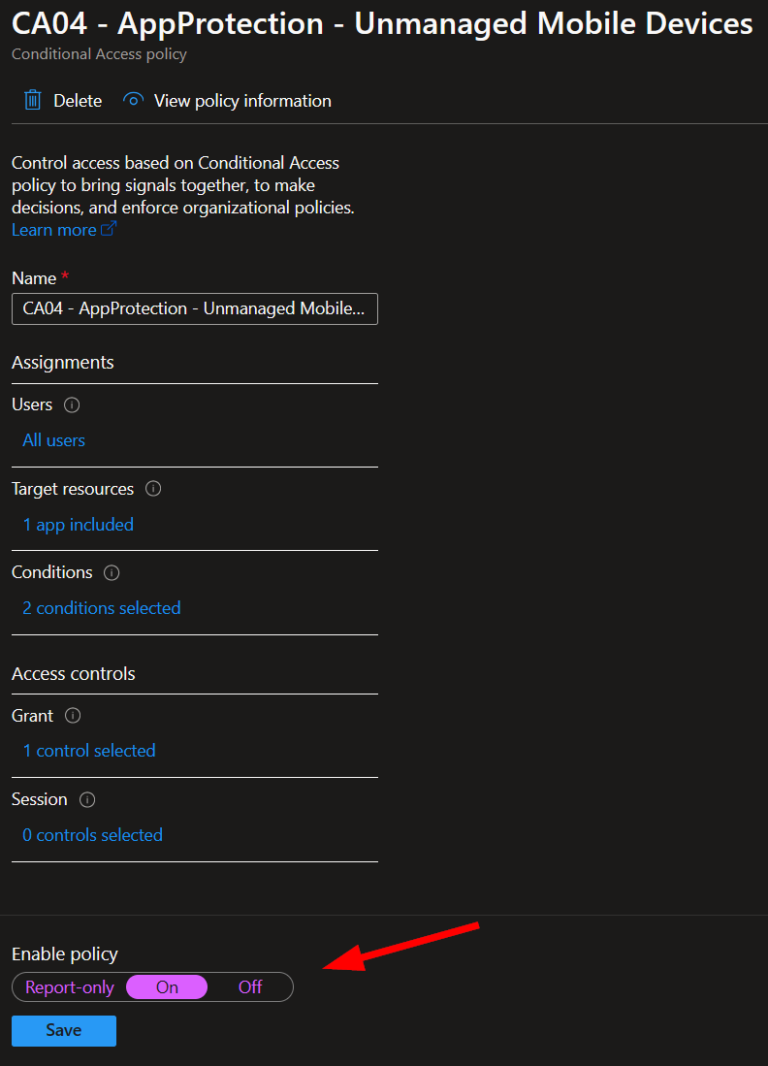Open the 0 controls selected session link

(x=92, y=835)
